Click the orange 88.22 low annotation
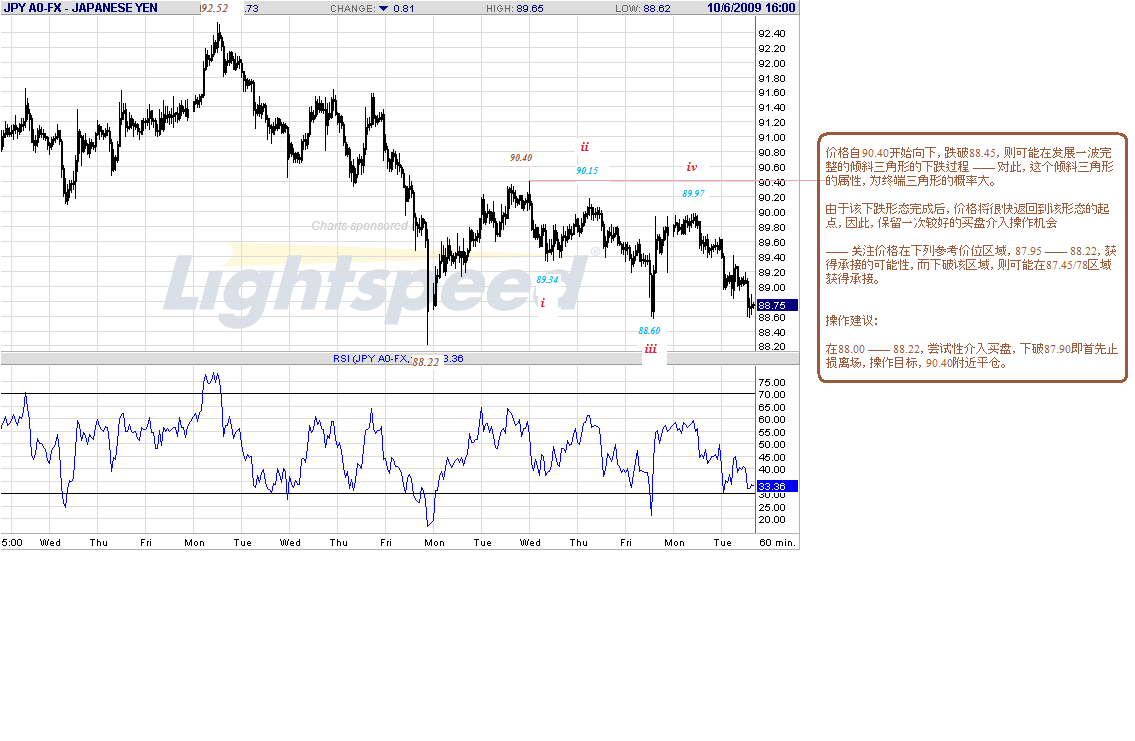The height and width of the screenshot is (741, 1135). [x=426, y=362]
